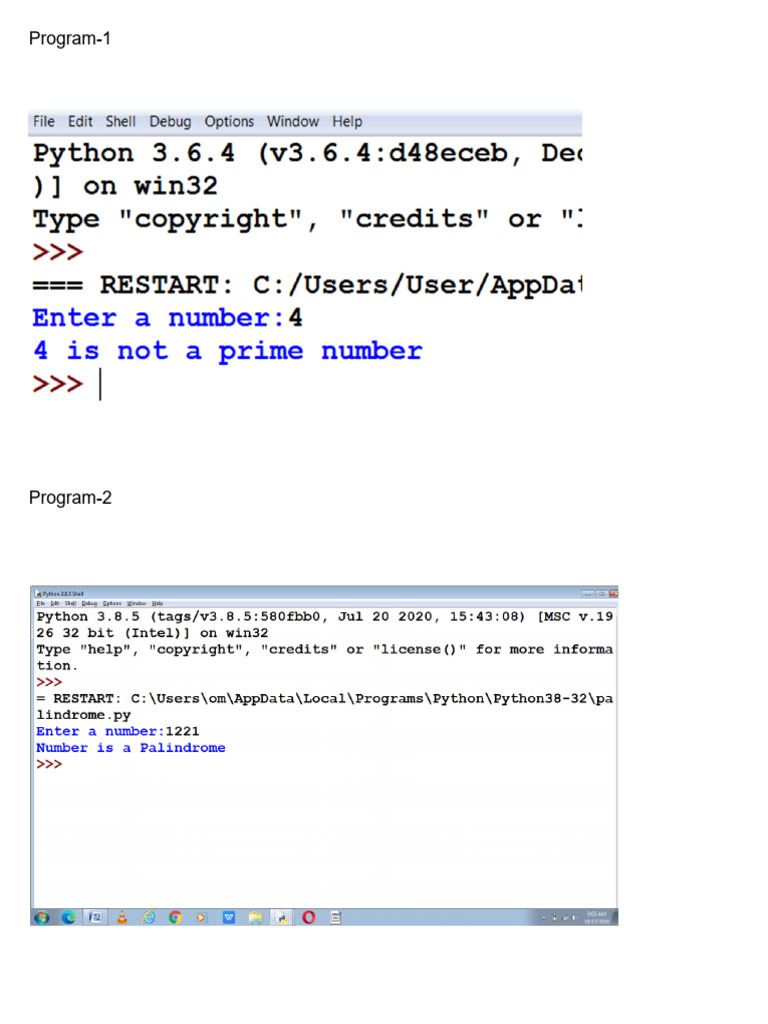Open the orange media player taskbar icon
This screenshot has height=1024, width=768.
[201, 918]
